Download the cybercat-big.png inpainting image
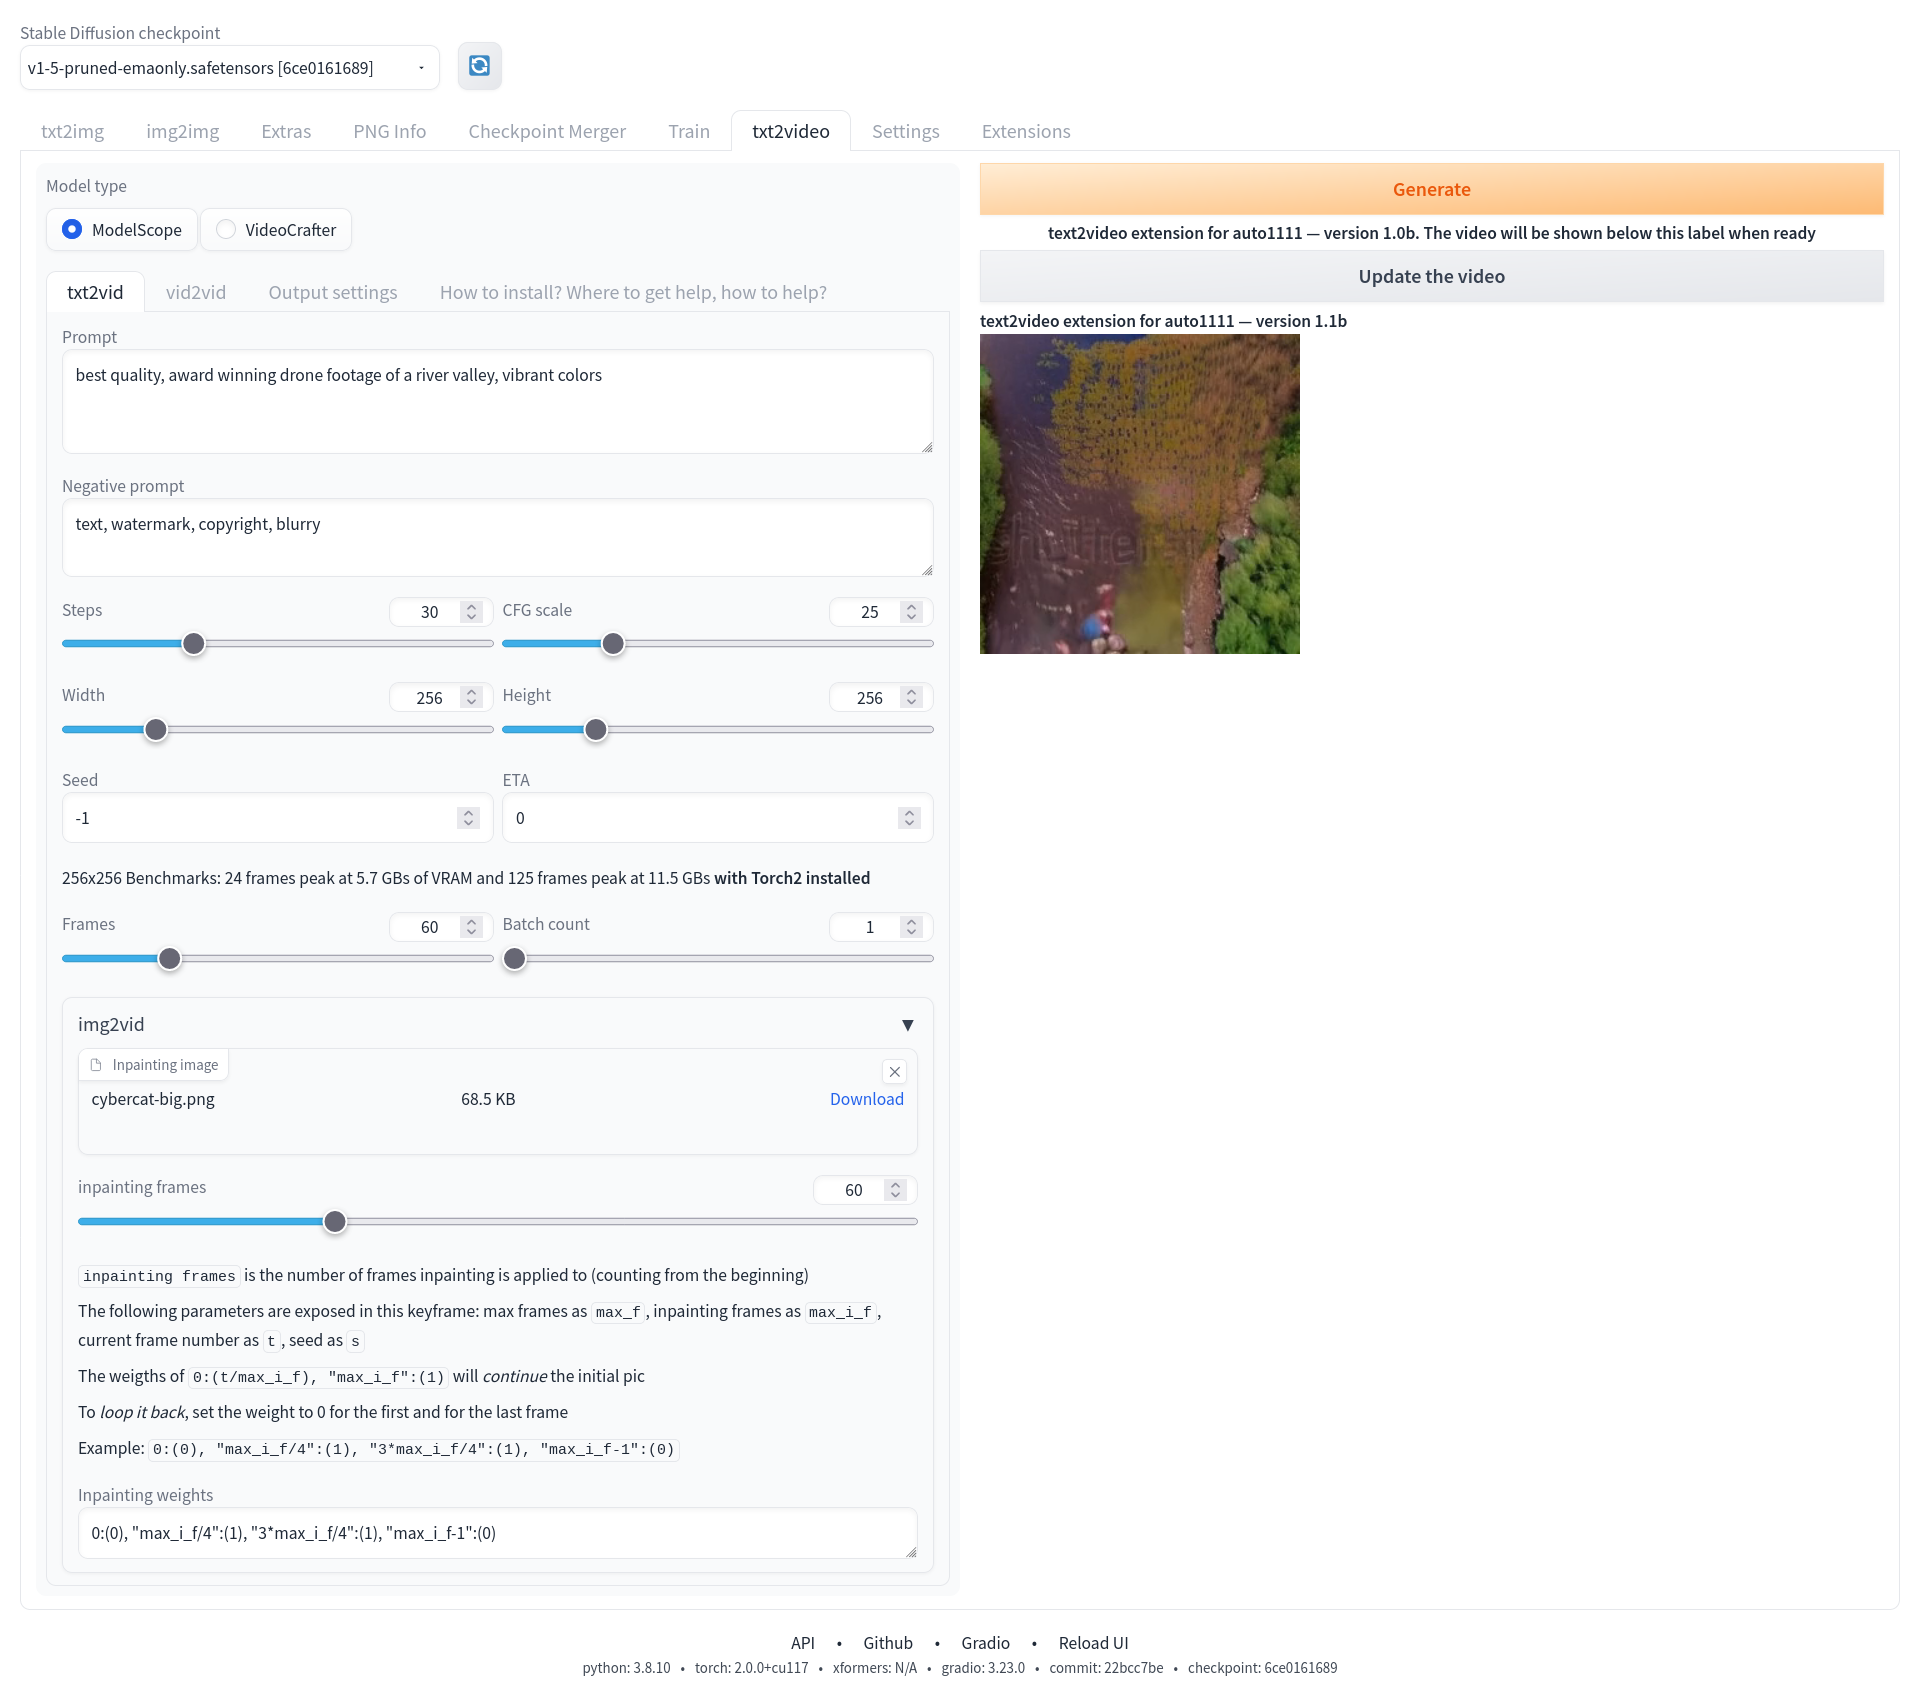Screen dimensions: 1920x1698 click(867, 1100)
